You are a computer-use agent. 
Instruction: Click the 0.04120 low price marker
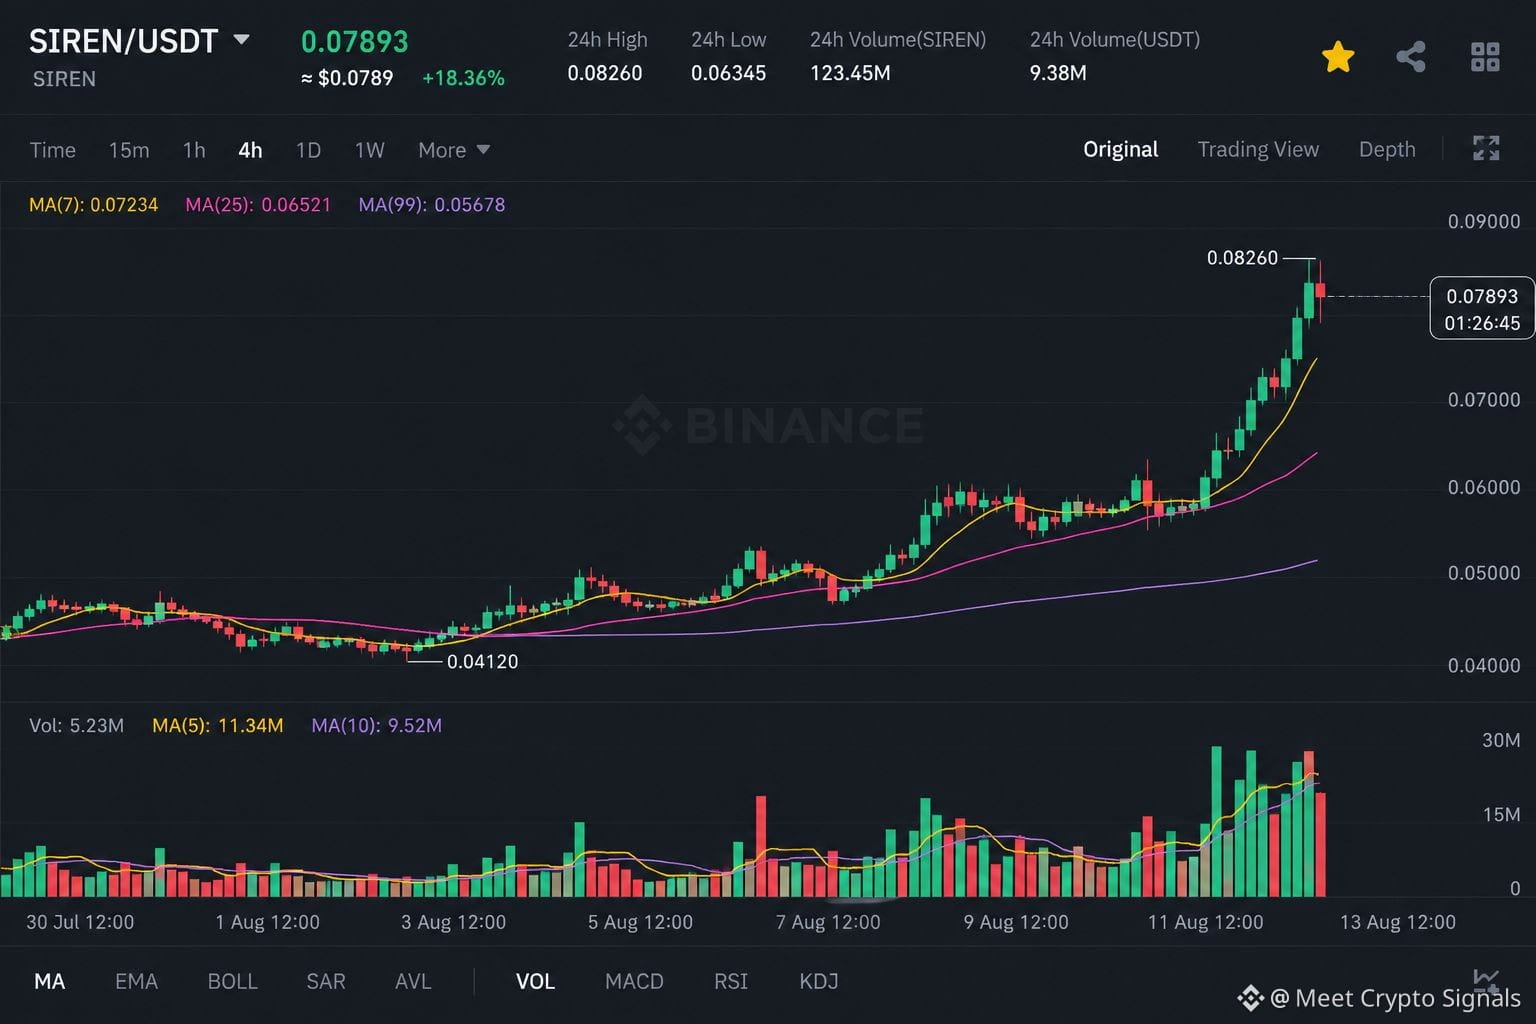482,662
